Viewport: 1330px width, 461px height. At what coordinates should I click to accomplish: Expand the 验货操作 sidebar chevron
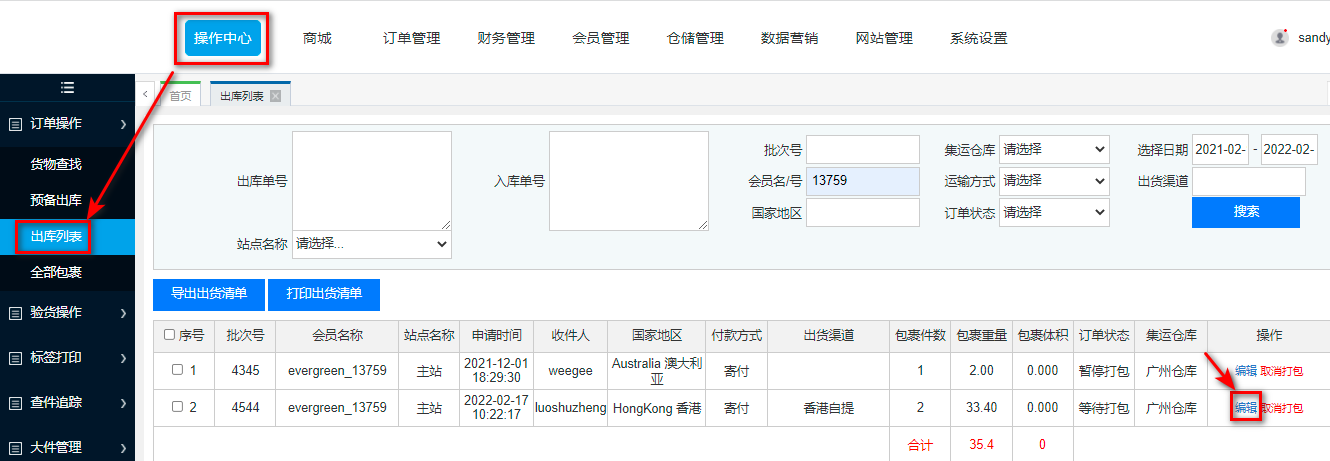[x=123, y=313]
